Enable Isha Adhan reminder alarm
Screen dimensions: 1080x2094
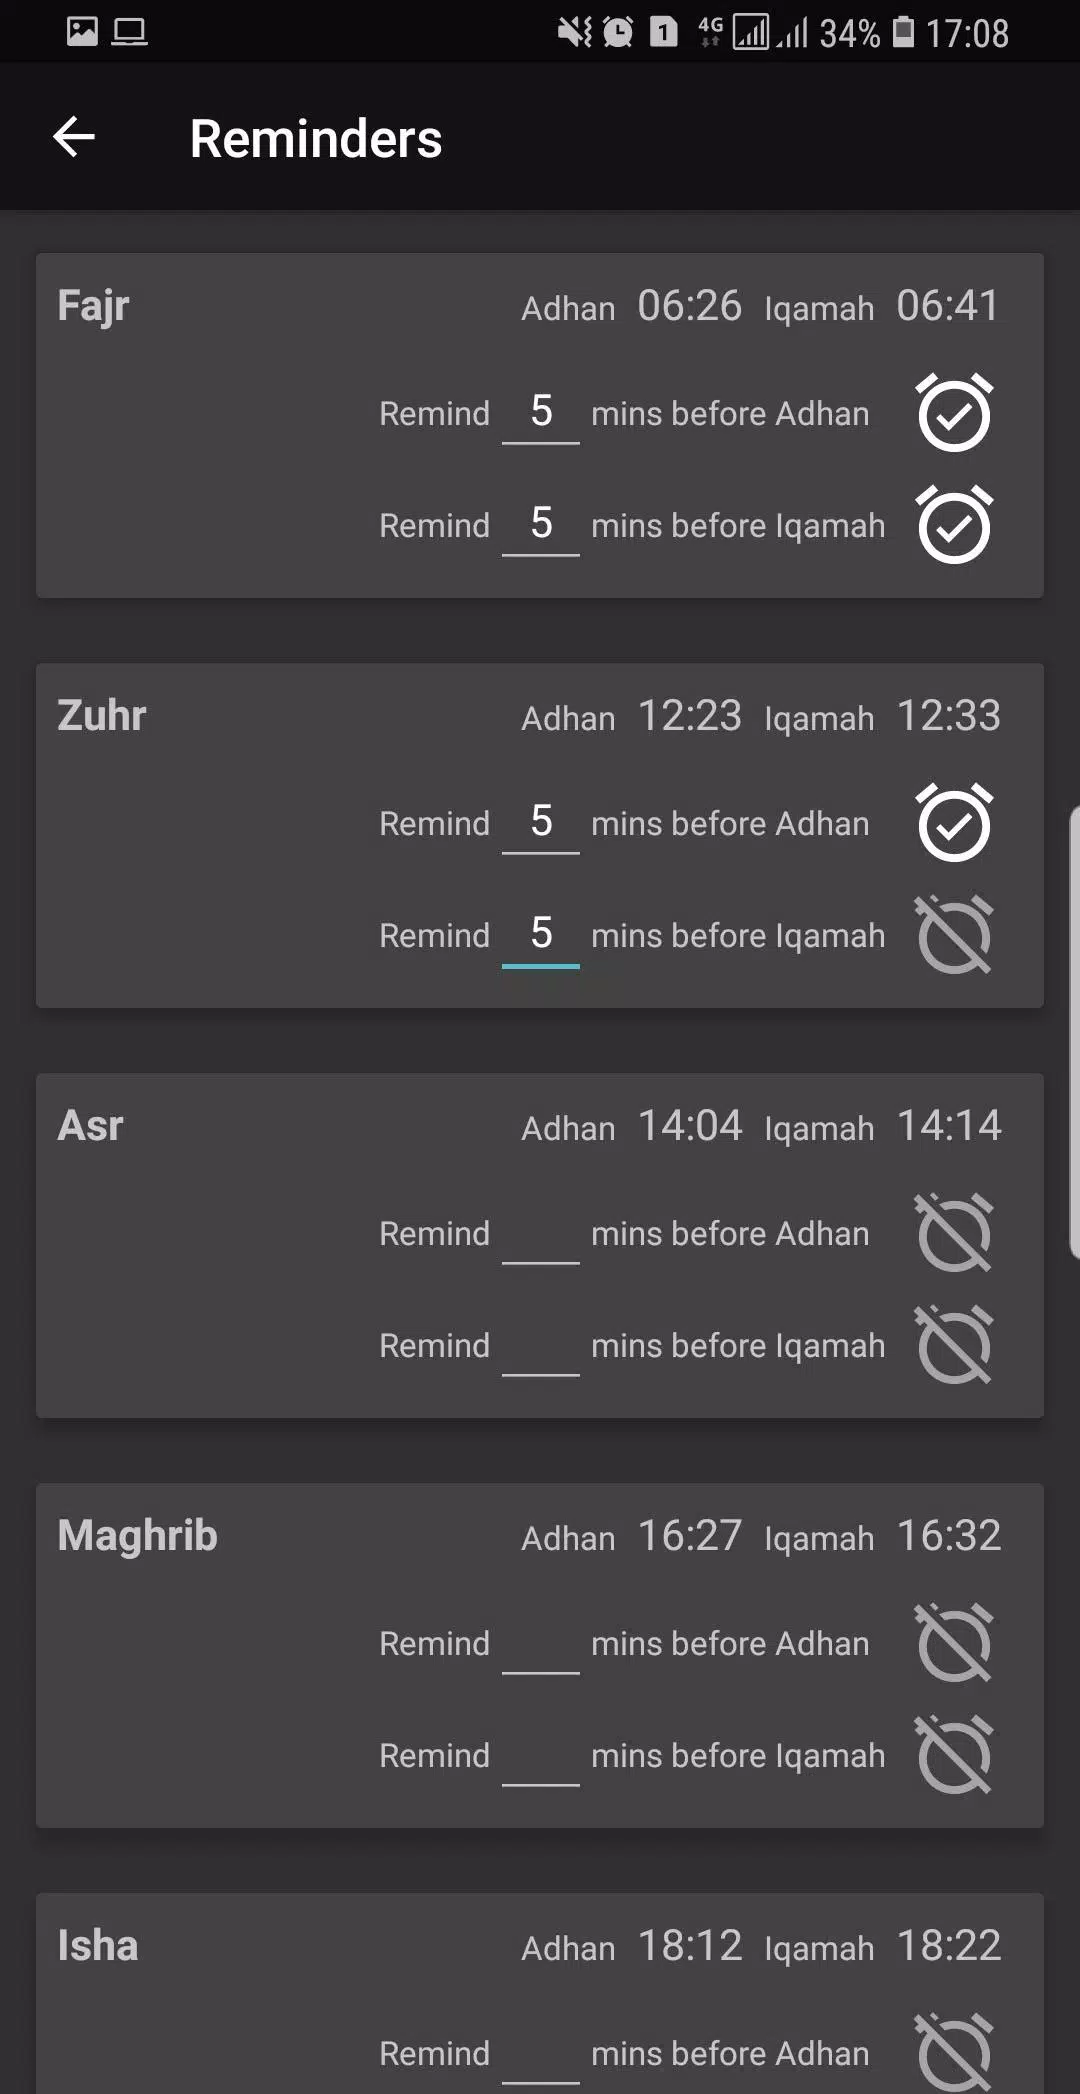pyautogui.click(x=954, y=2052)
